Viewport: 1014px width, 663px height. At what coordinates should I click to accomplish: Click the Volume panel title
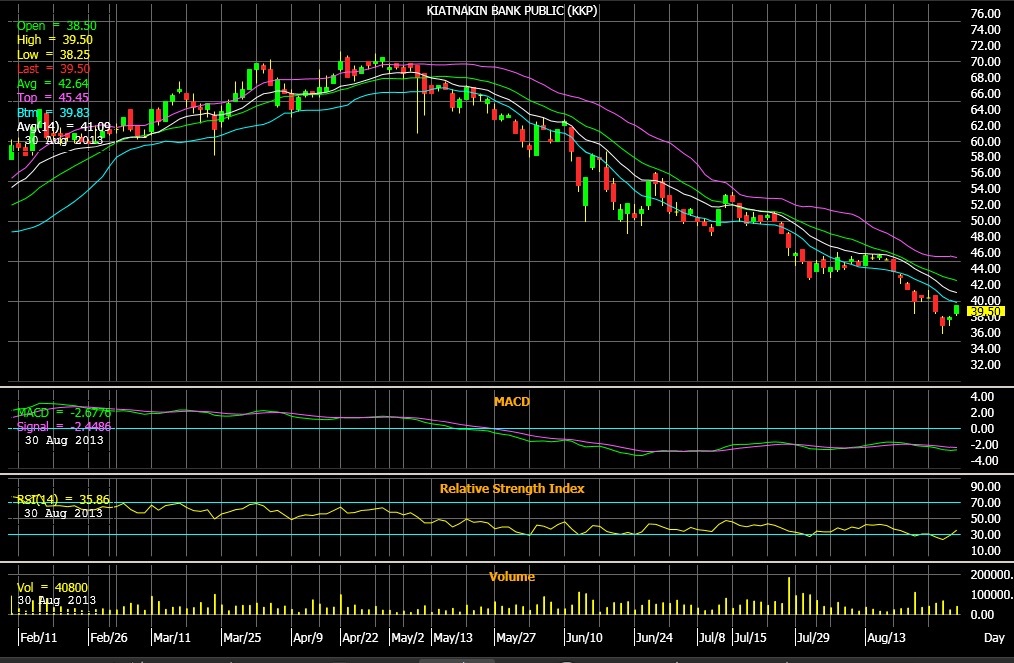click(x=512, y=576)
